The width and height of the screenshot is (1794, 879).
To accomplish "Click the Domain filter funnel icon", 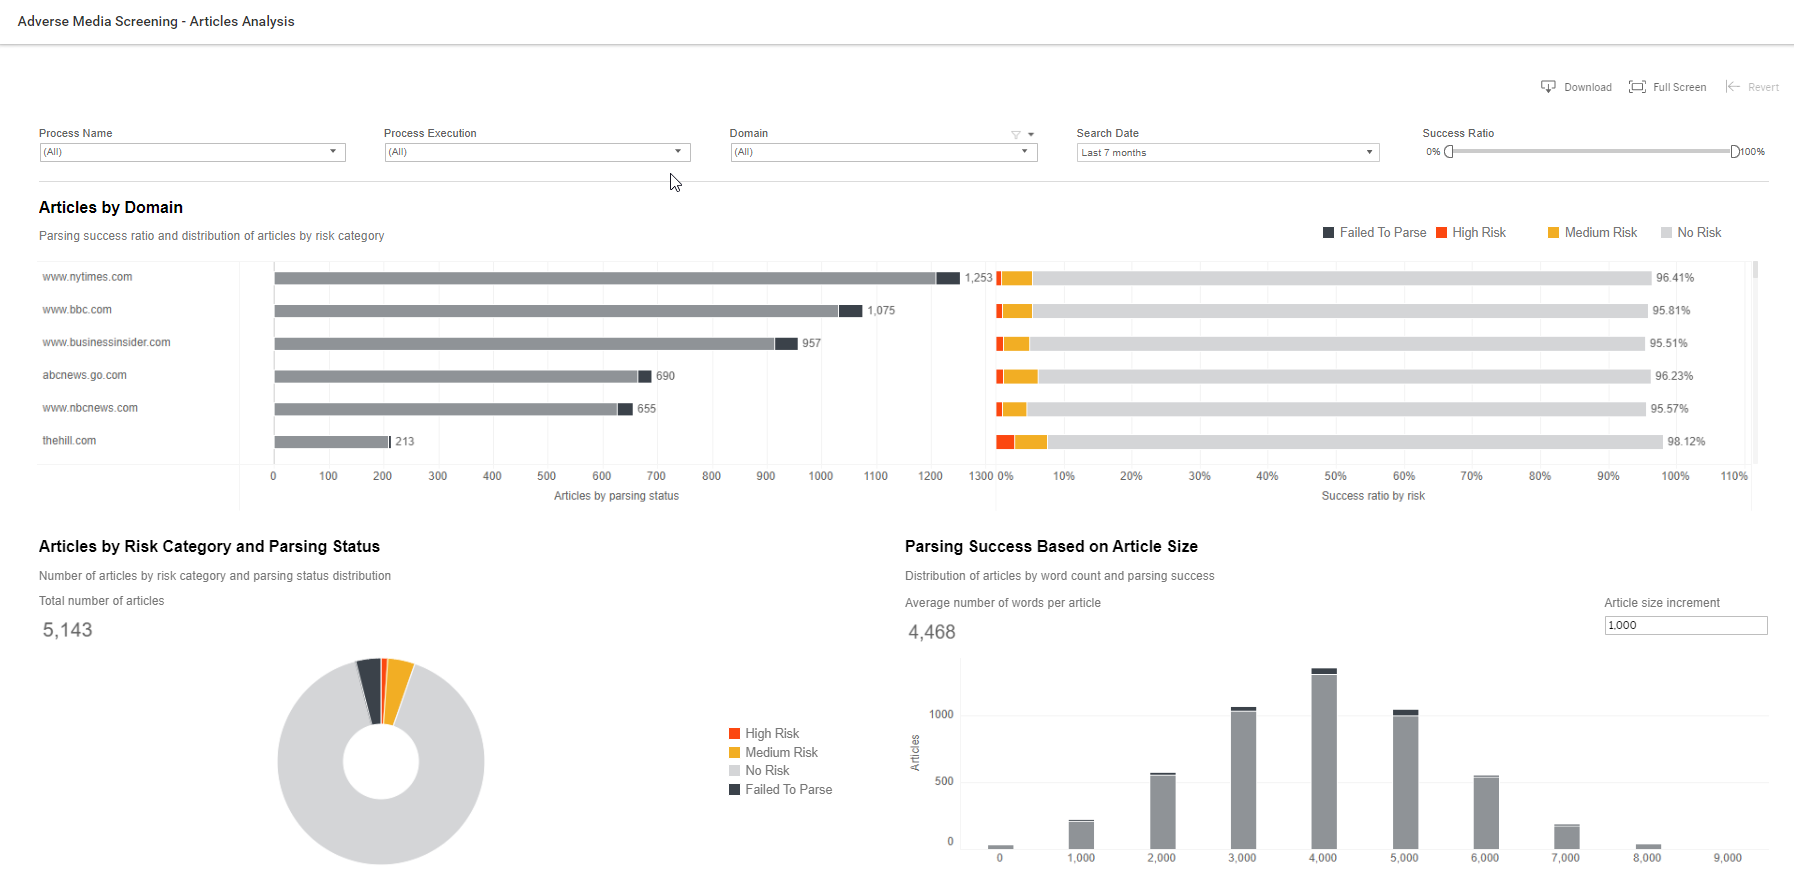I will 1016,134.
